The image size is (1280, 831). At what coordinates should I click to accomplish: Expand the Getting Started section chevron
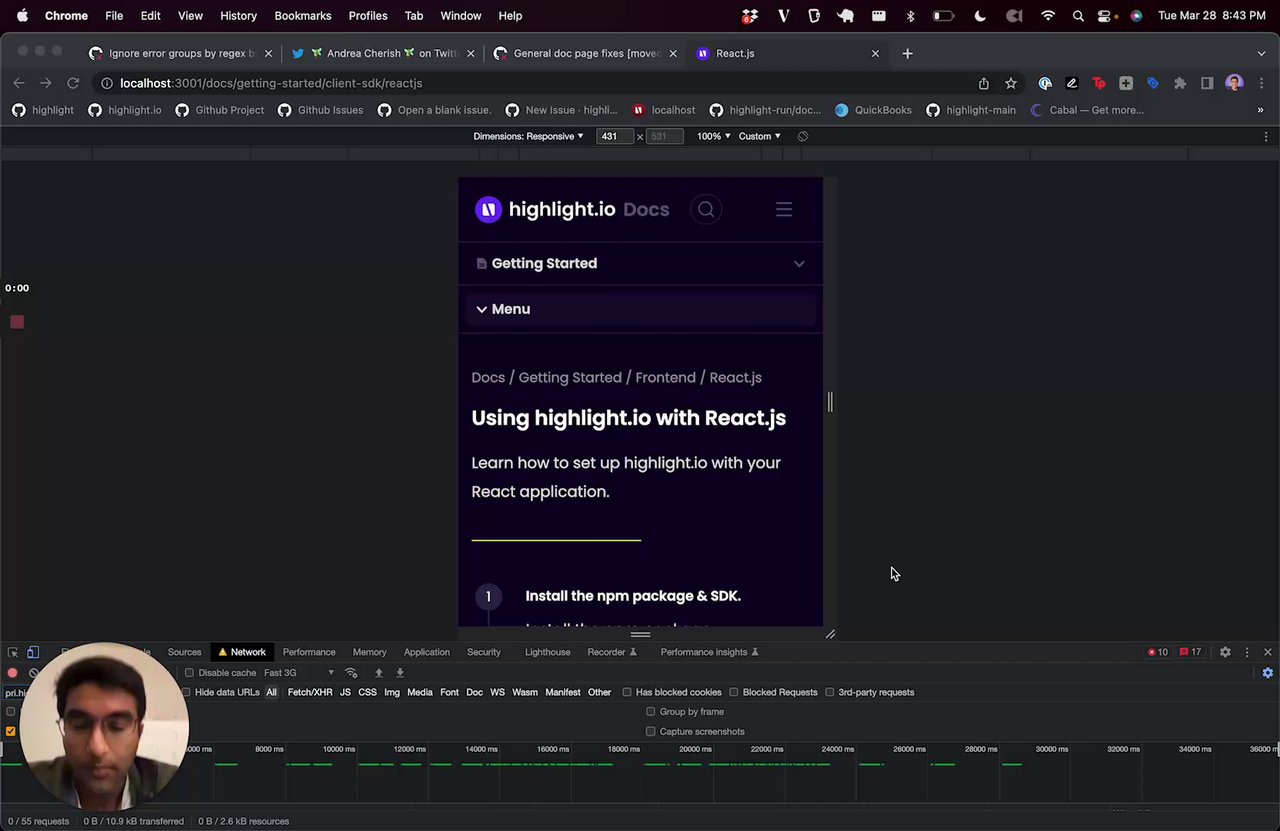[799, 263]
